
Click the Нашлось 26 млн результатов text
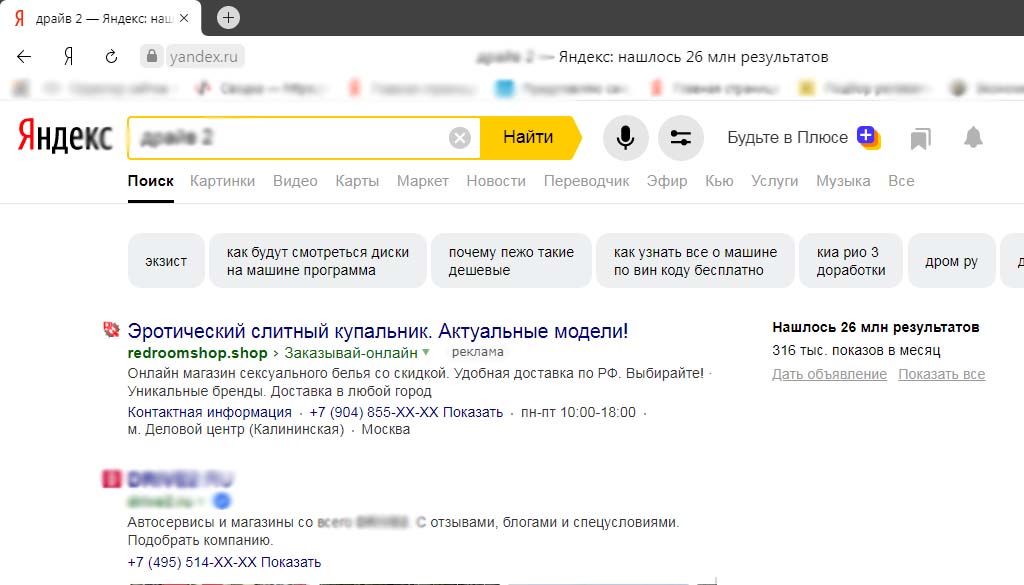[x=876, y=327]
